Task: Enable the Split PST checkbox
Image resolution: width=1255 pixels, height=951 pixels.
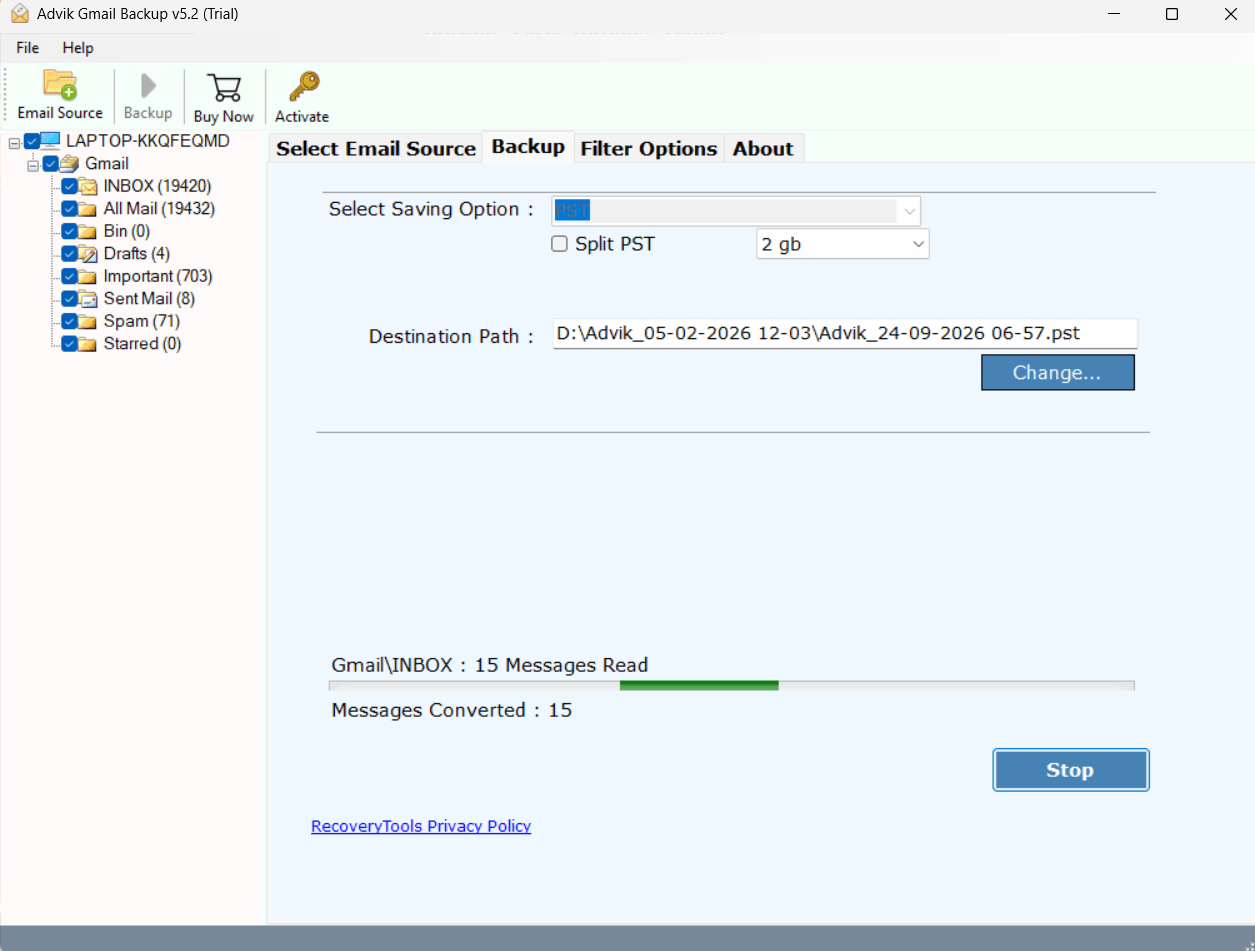Action: click(x=560, y=244)
